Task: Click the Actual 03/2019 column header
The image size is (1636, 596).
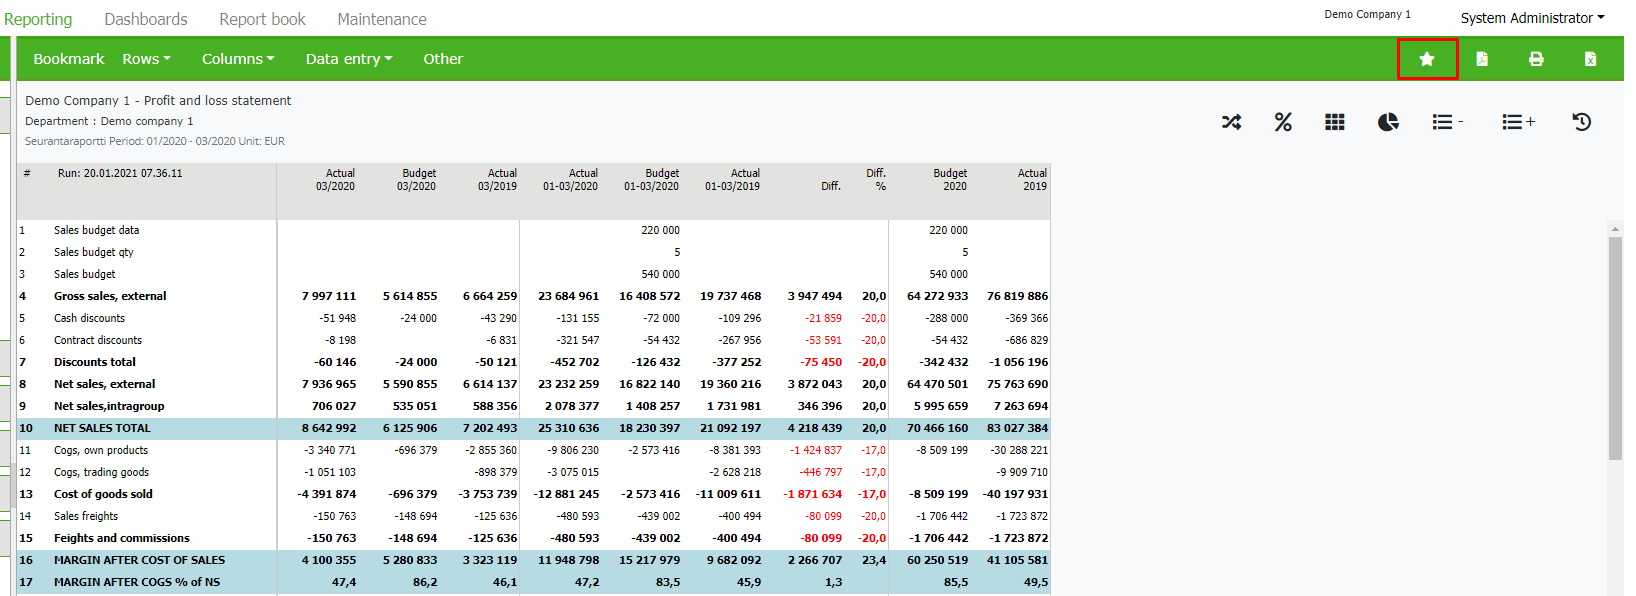Action: (x=497, y=180)
